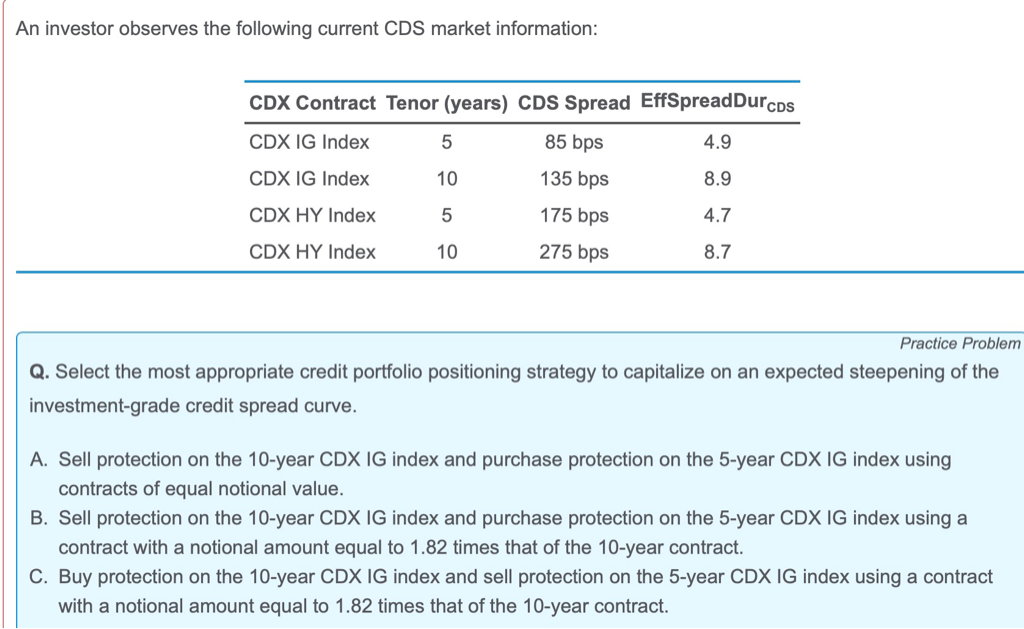Click the EffSpreadDur CDS column header

(x=718, y=103)
